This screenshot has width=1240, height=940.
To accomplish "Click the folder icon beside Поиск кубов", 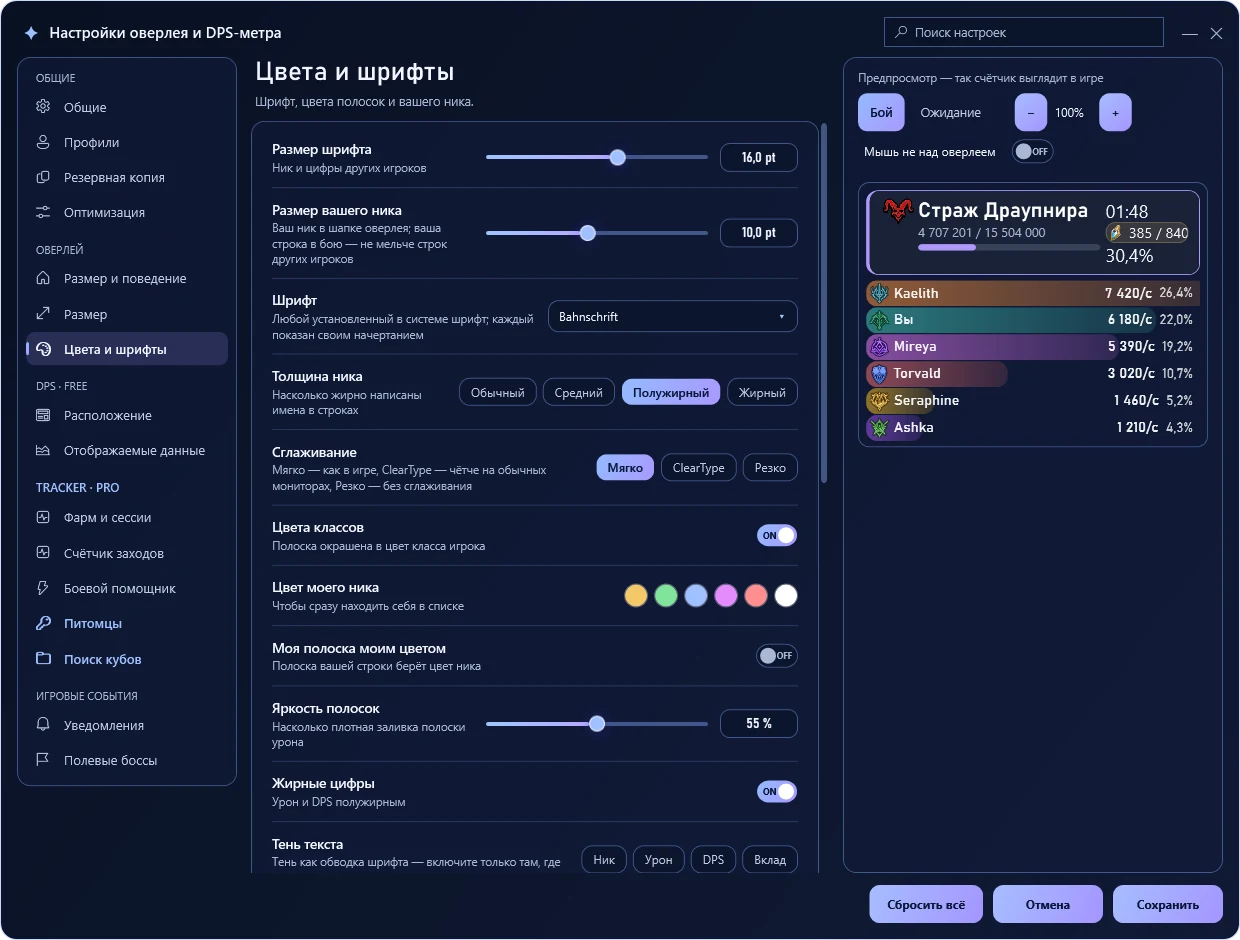I will (x=43, y=659).
